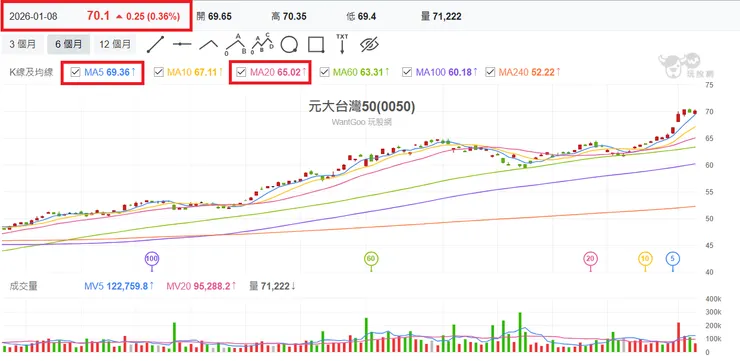Image resolution: width=740 pixels, height=361 pixels.
Task: Click the MA5 69.36 value label
Action: pos(110,72)
